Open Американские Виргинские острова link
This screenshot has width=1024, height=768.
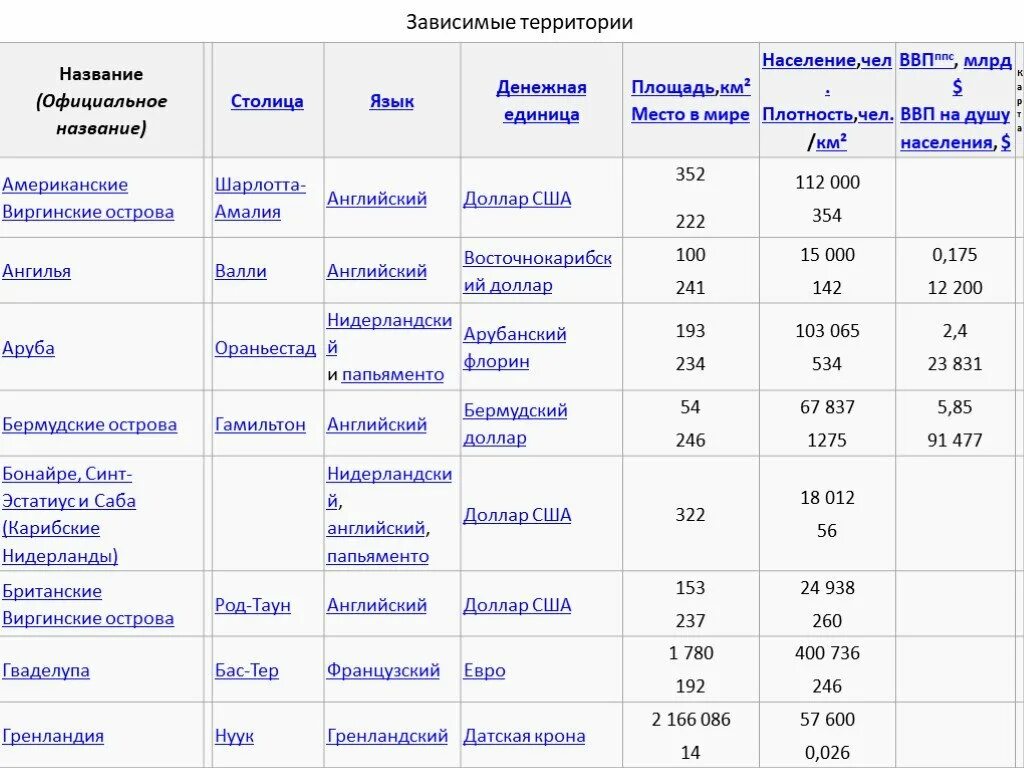pos(88,198)
